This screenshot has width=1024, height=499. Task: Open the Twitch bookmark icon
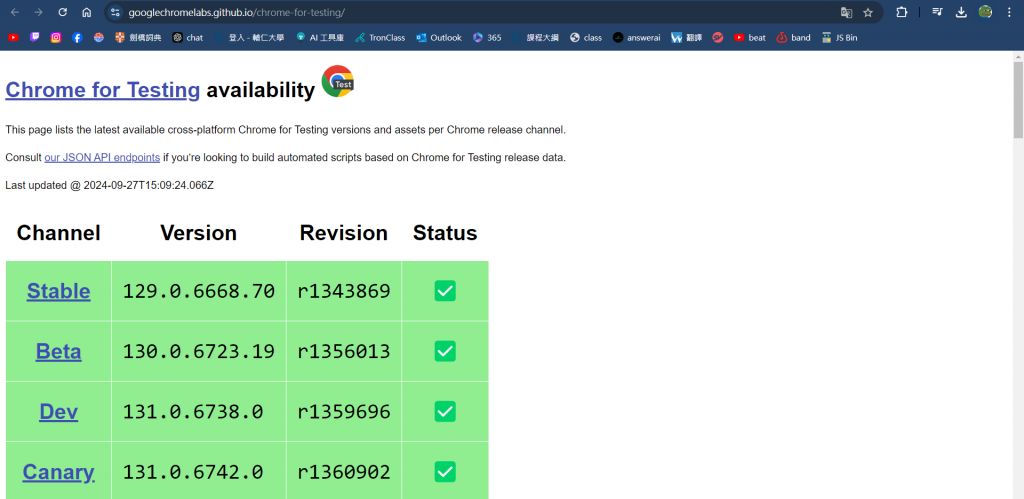35,38
